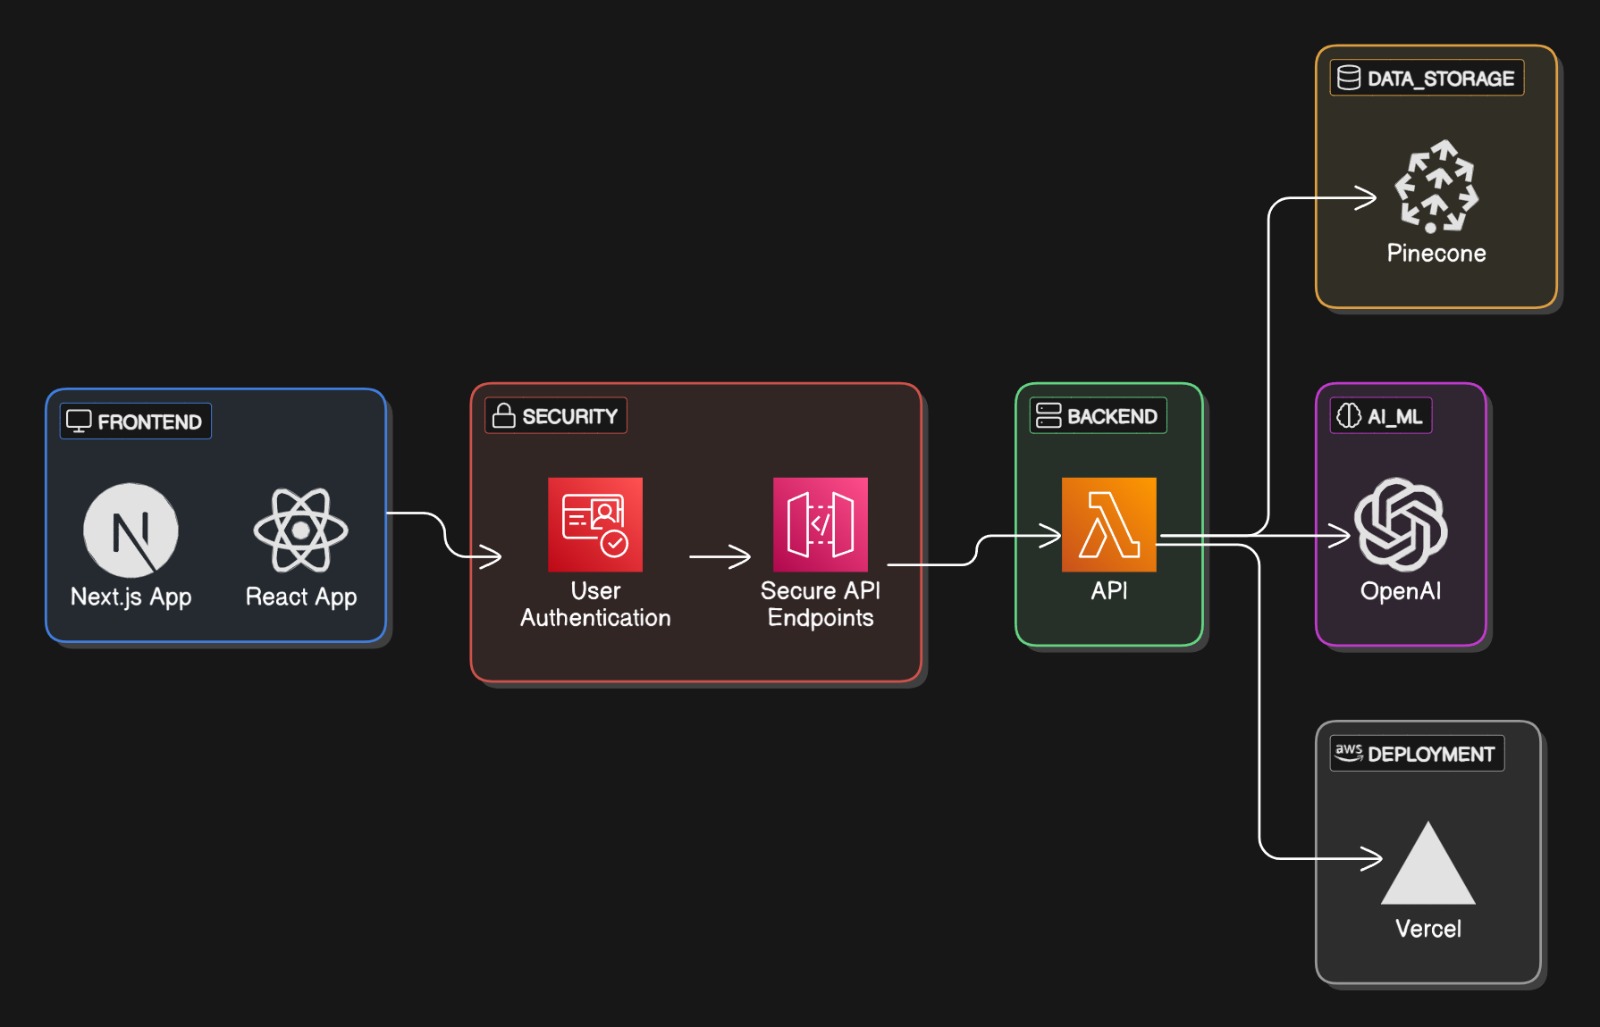Select the React App atom icon
The width and height of the screenshot is (1600, 1027).
pyautogui.click(x=301, y=530)
